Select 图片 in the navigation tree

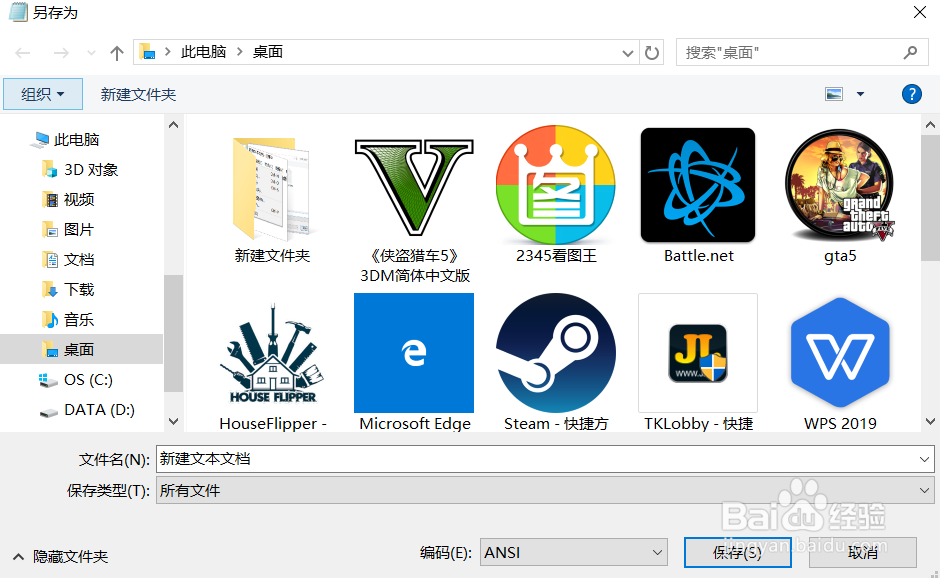point(79,230)
